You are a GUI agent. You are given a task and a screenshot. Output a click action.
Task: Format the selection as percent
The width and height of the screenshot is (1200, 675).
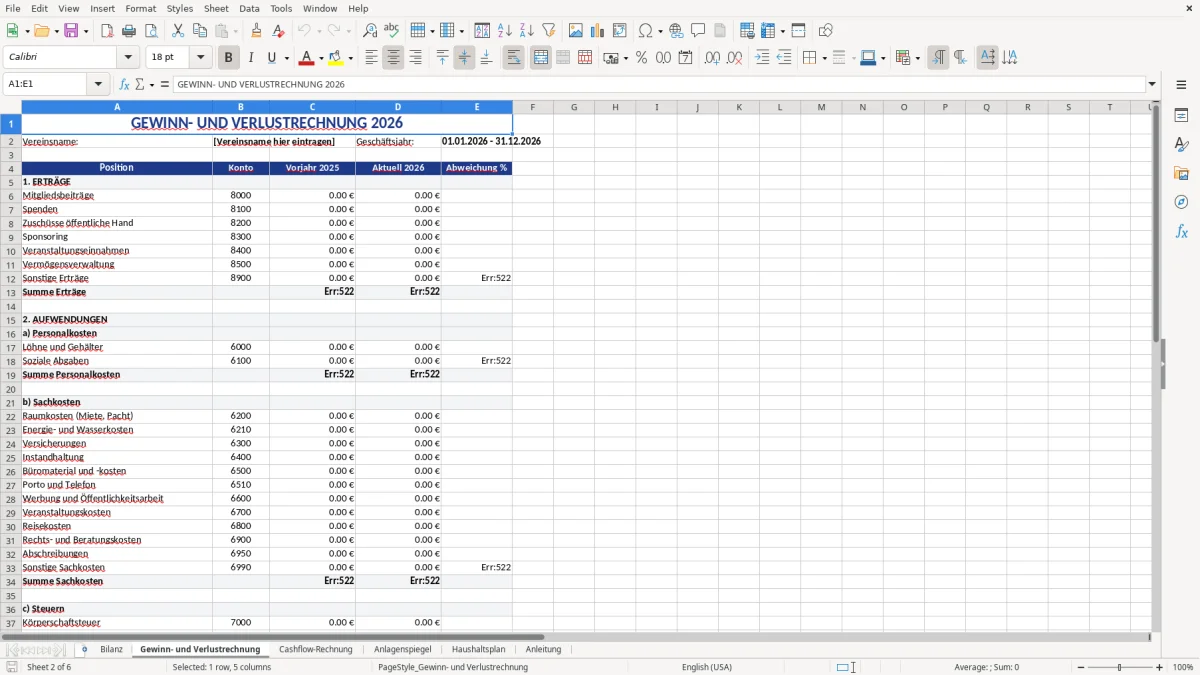(x=641, y=58)
